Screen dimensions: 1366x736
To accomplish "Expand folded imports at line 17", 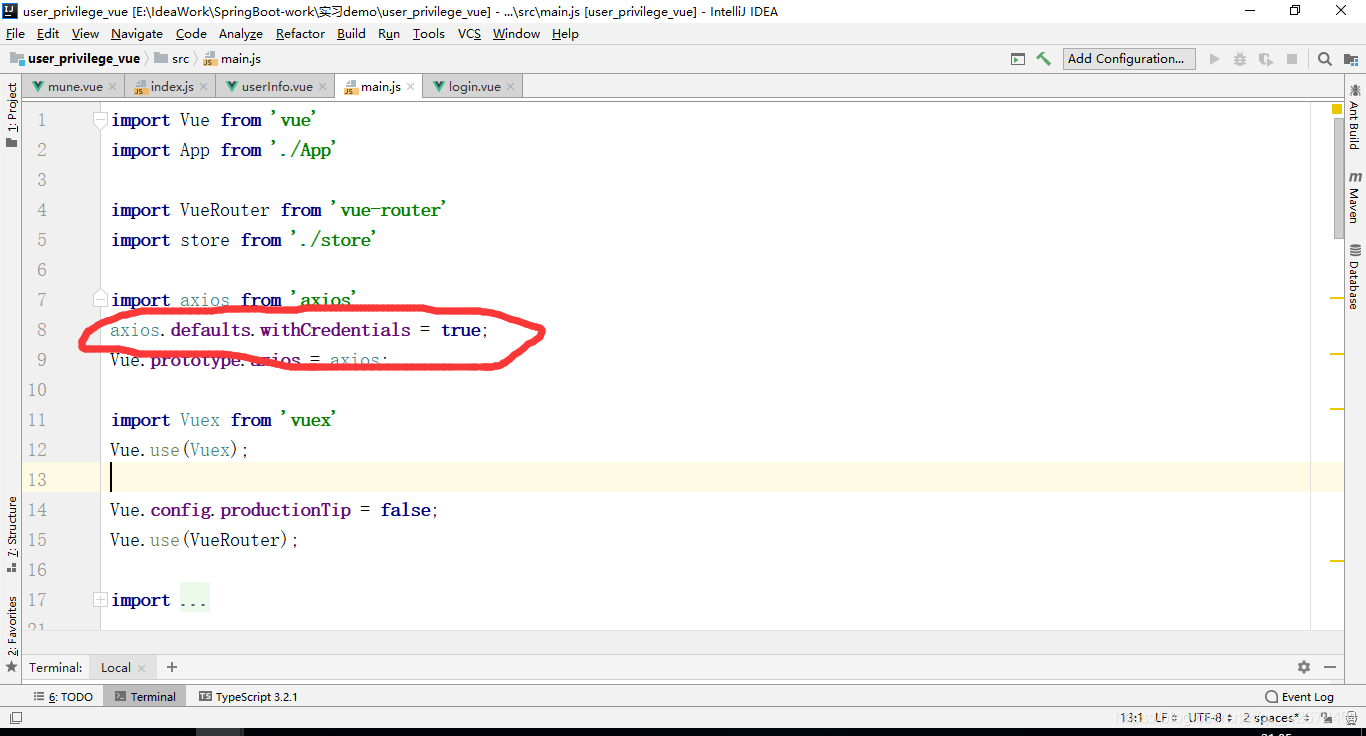I will point(100,600).
